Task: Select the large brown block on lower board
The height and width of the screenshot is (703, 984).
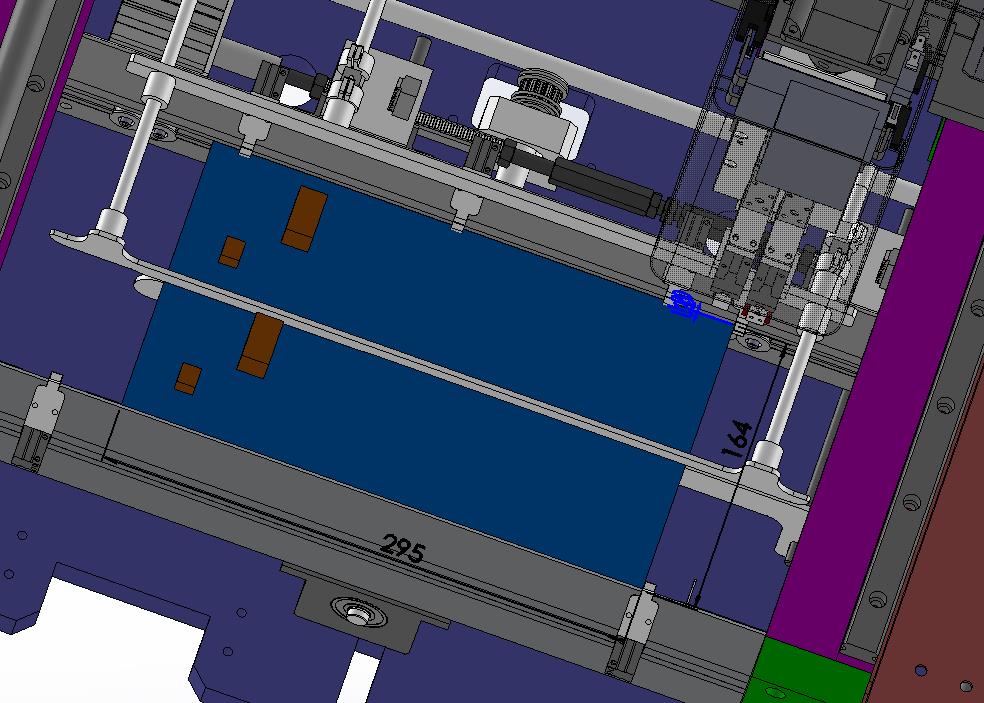Action: (260, 346)
